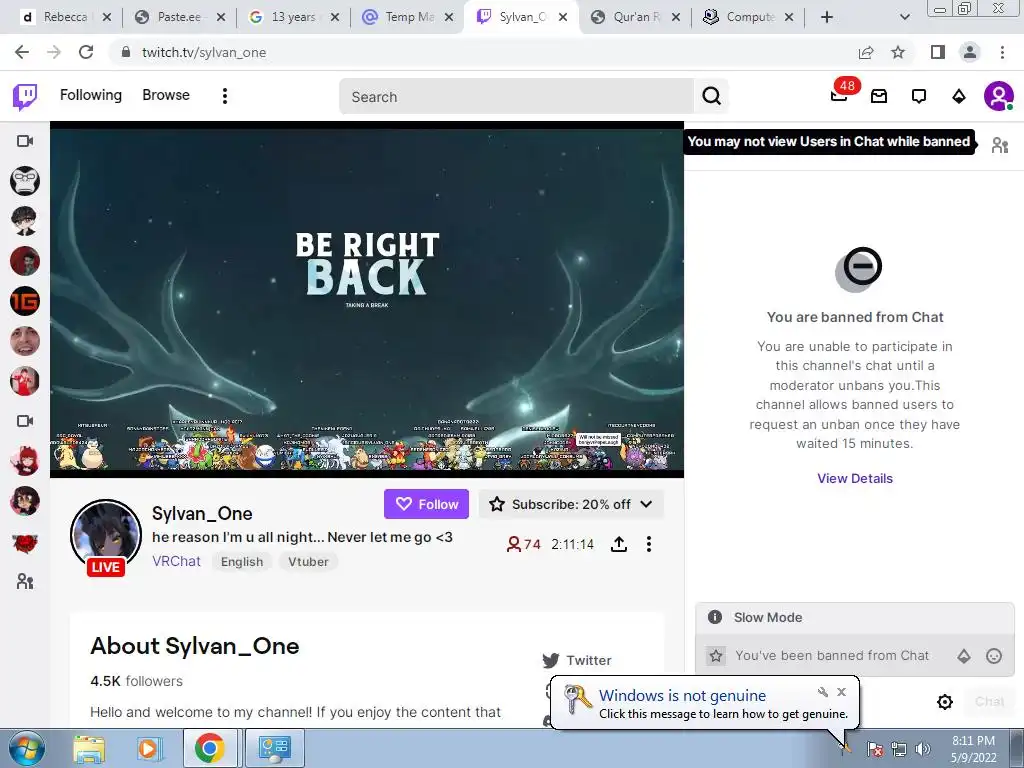Open the tab search chevron dropdown

(x=904, y=17)
